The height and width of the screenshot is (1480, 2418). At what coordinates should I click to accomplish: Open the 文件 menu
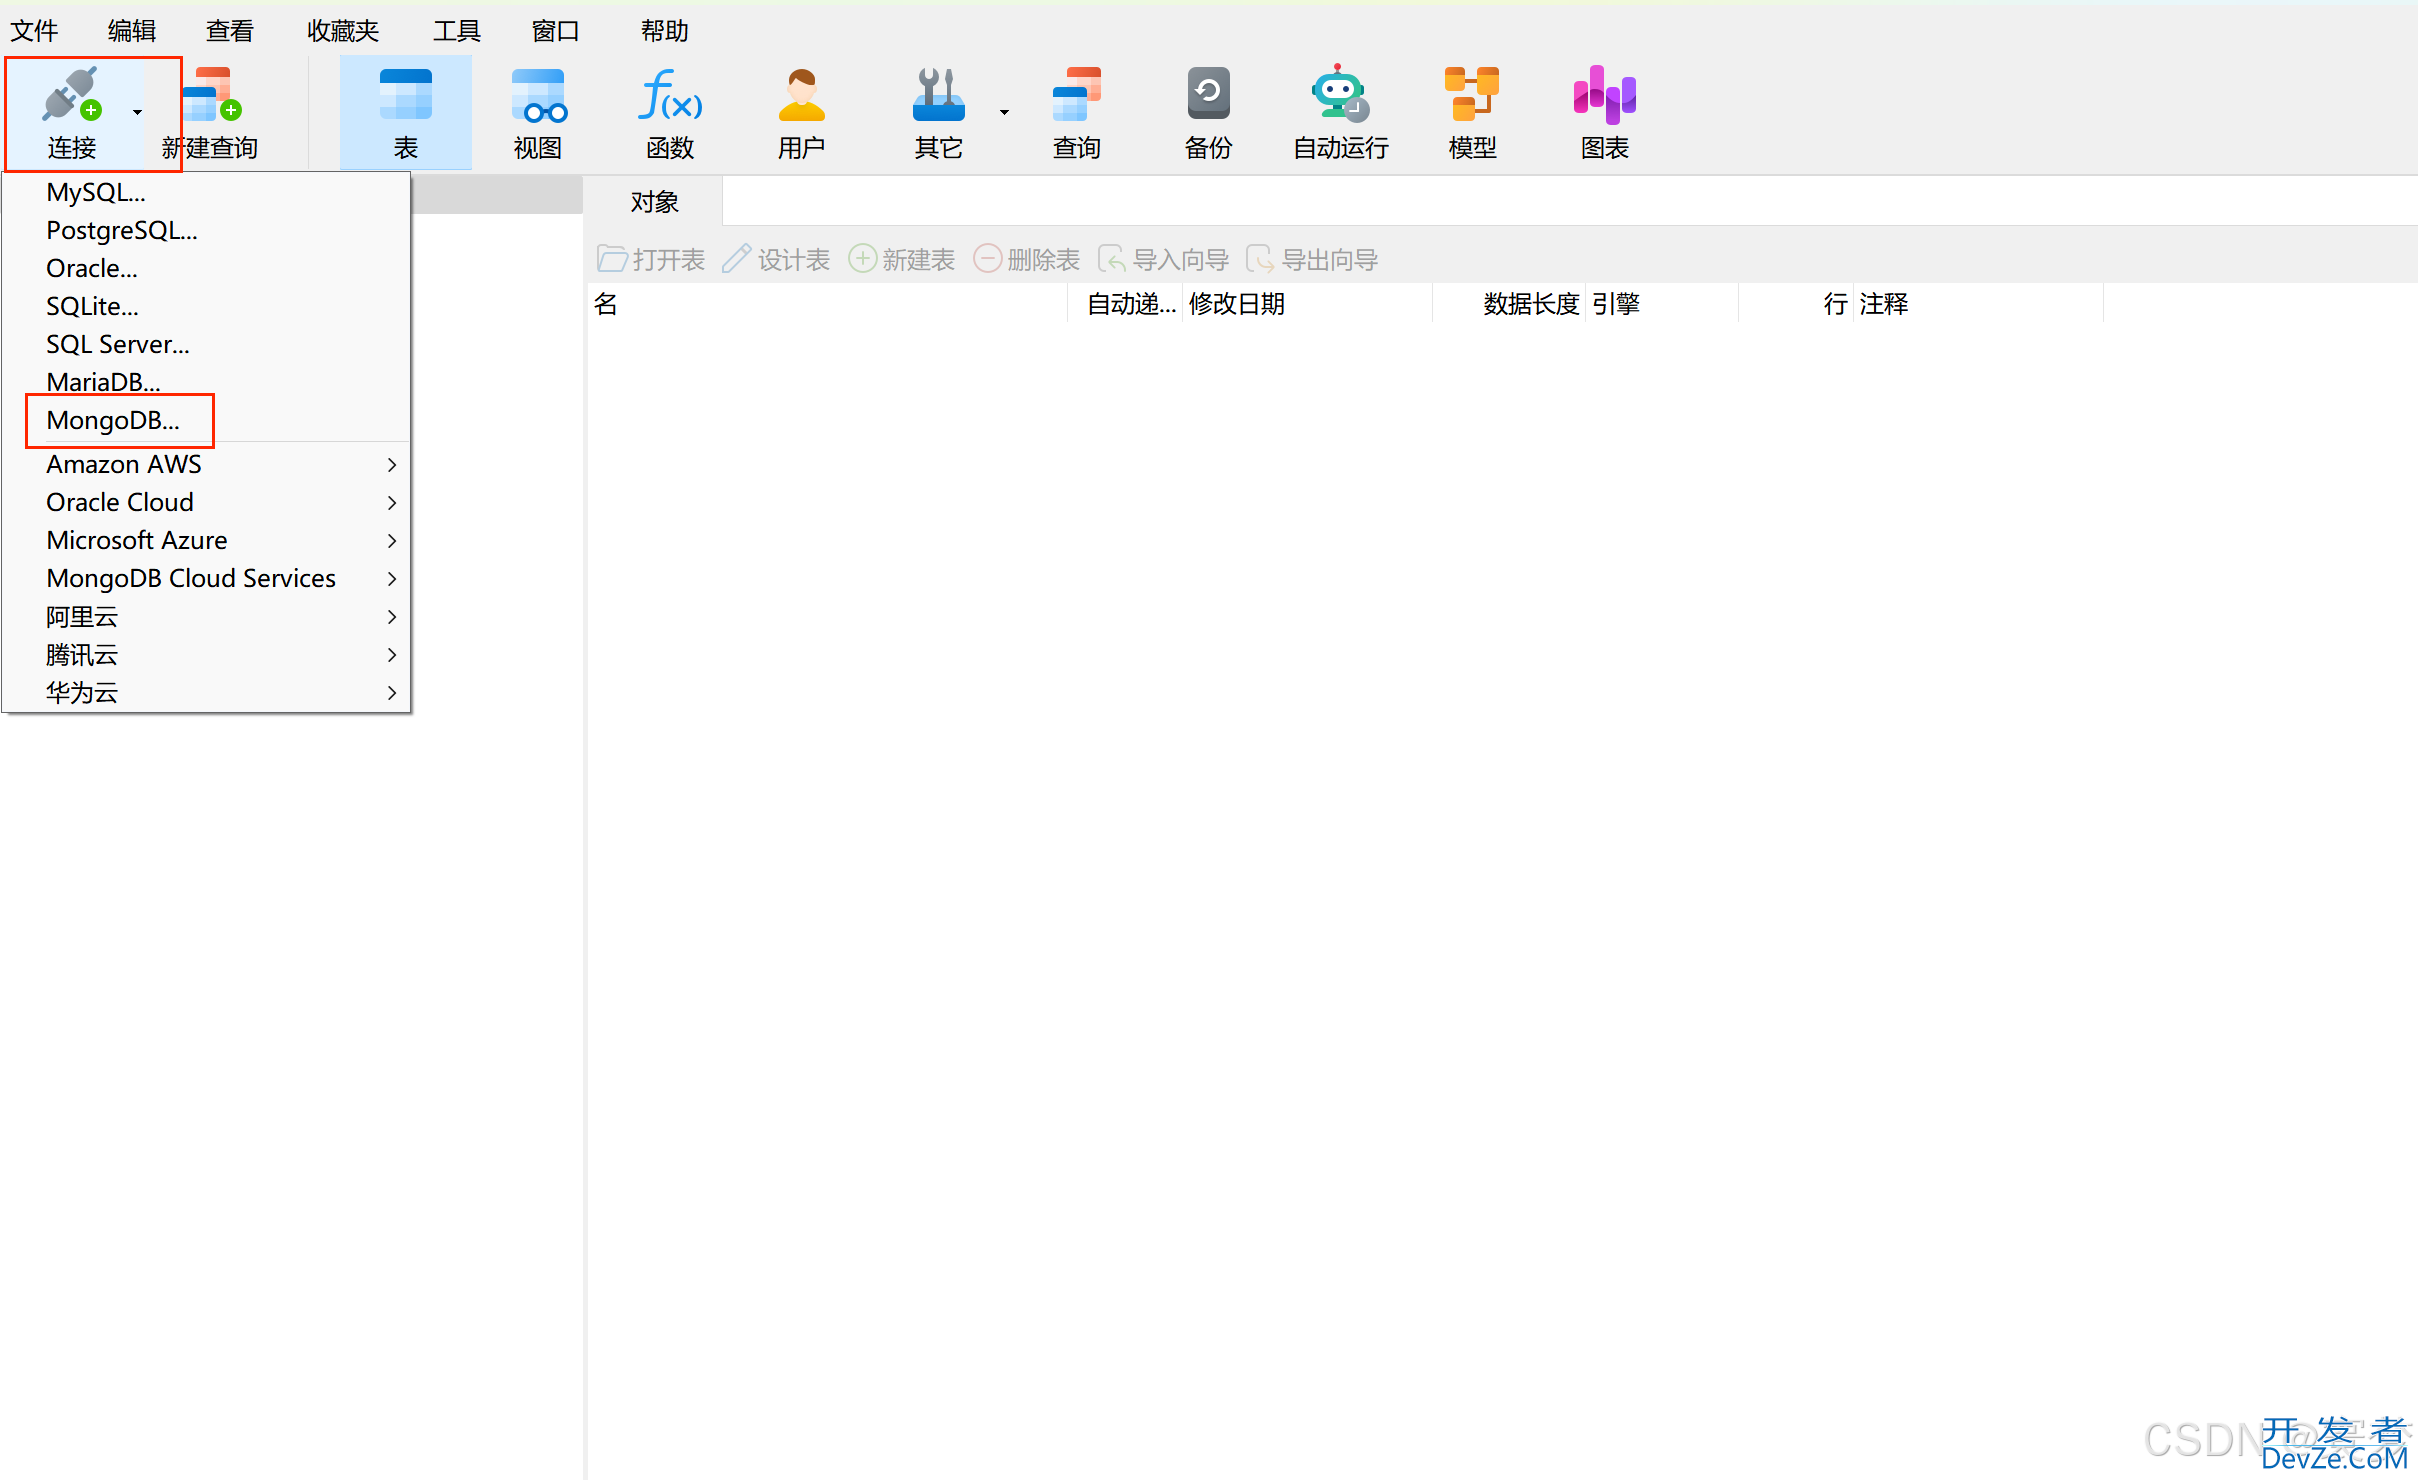coord(34,31)
